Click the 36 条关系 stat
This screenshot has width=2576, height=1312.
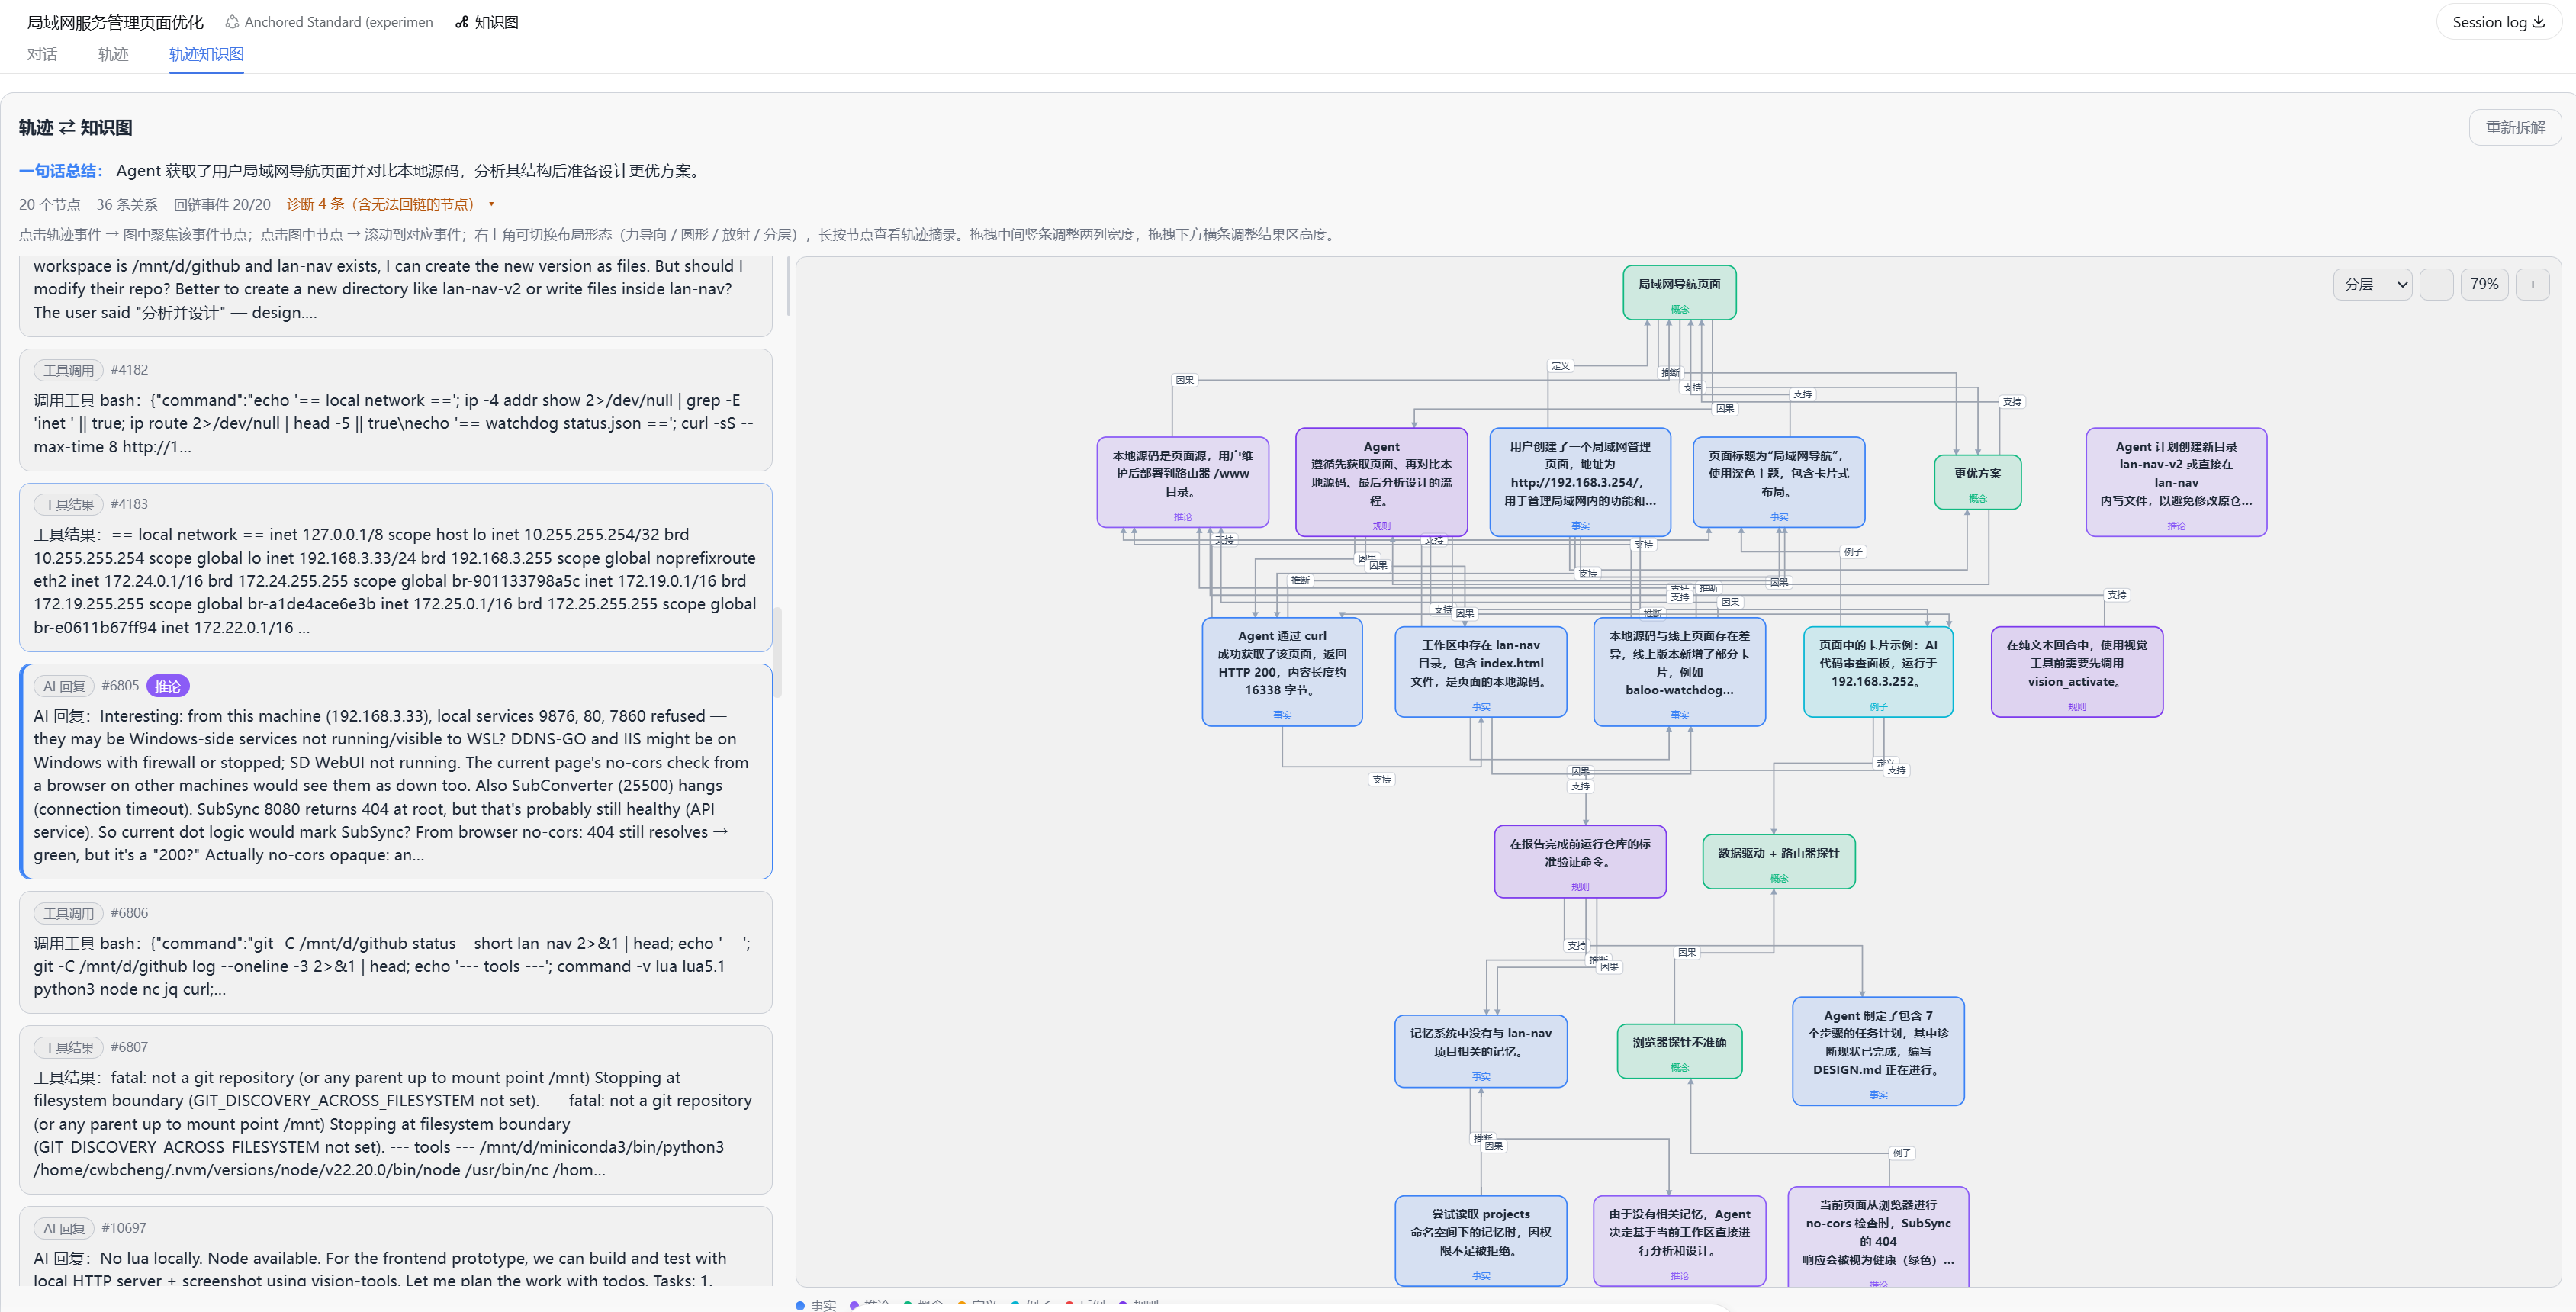tap(127, 204)
